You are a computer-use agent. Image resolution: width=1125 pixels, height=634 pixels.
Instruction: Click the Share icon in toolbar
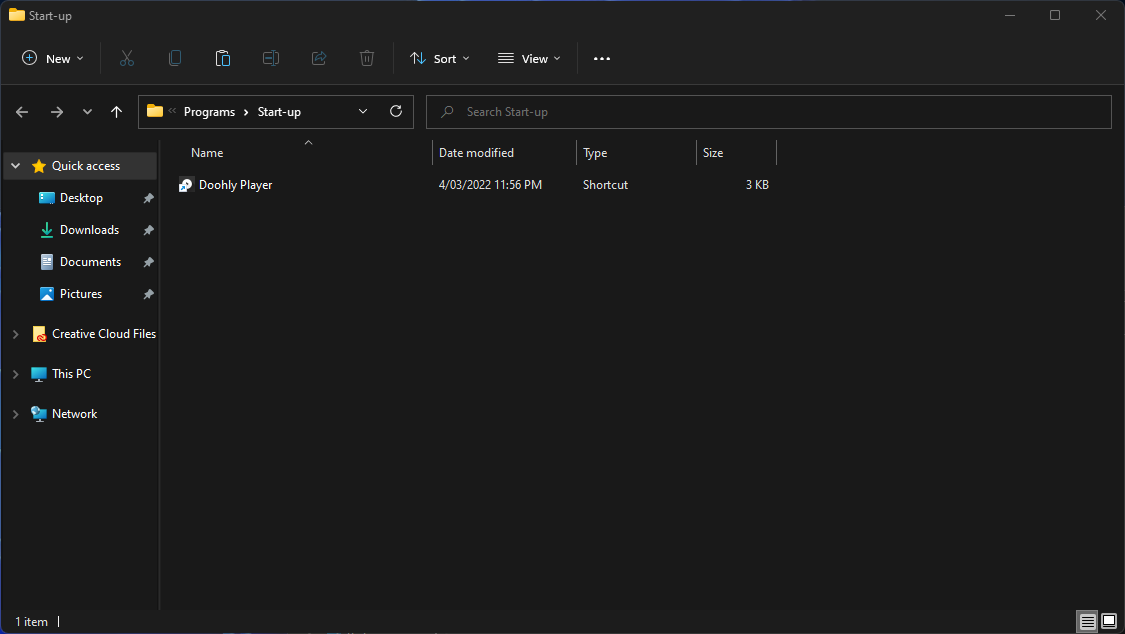point(319,59)
